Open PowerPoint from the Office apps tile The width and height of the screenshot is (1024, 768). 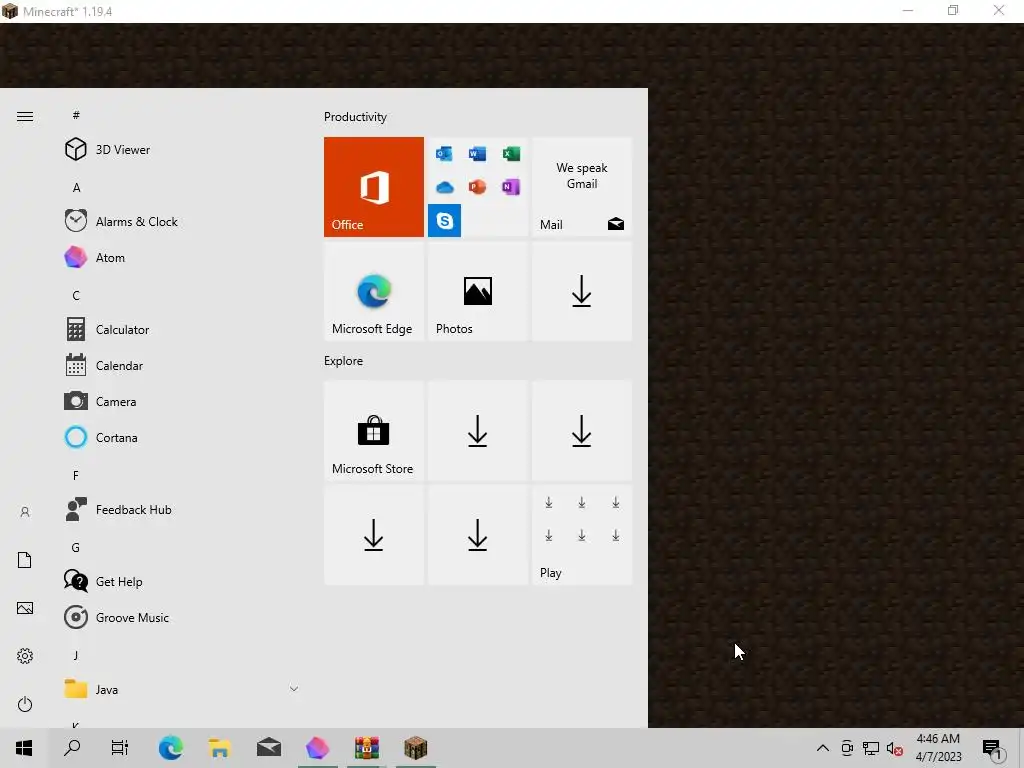(477, 187)
